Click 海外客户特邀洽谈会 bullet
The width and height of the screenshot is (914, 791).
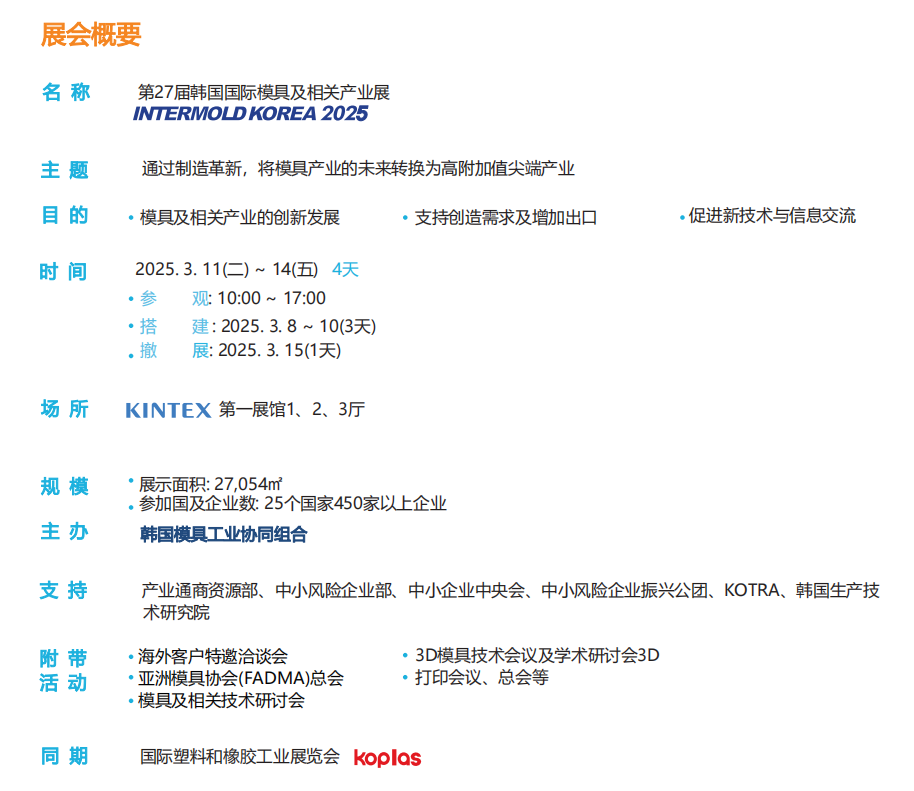213,656
